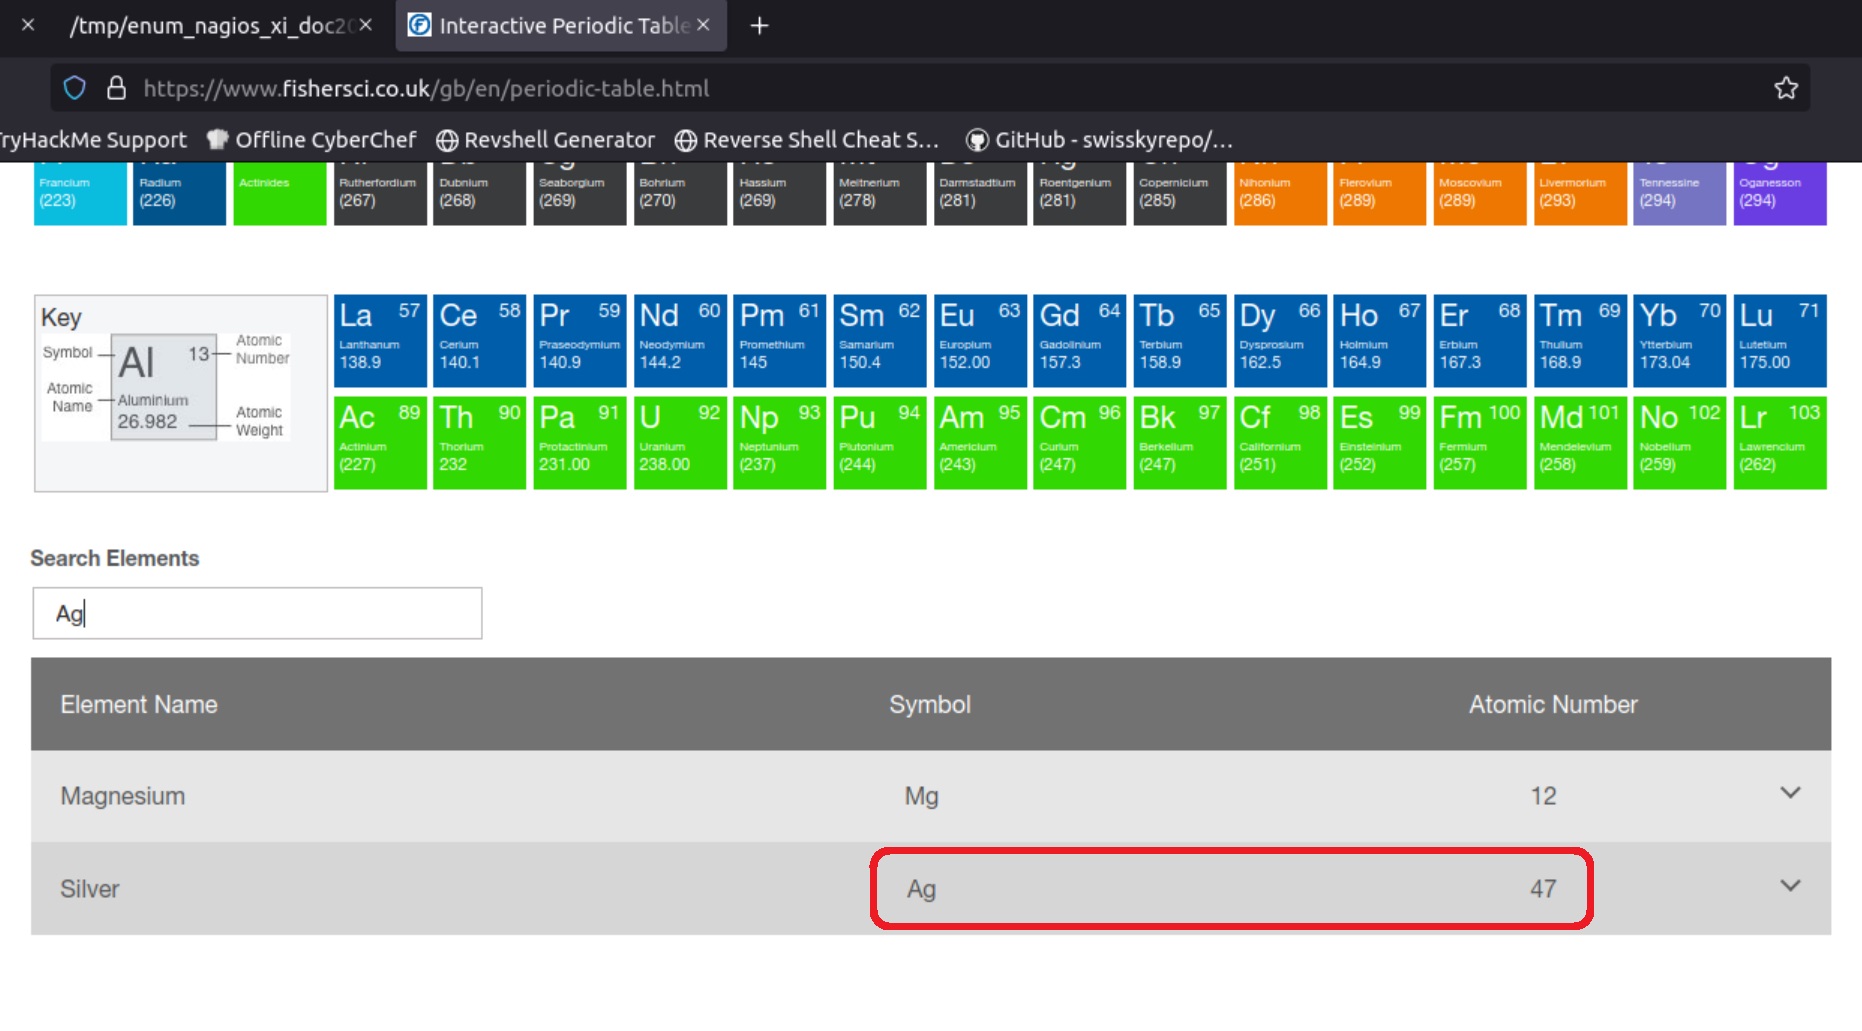This screenshot has width=1862, height=1031.
Task: Select the Einsteinium Es tile
Action: point(1380,443)
